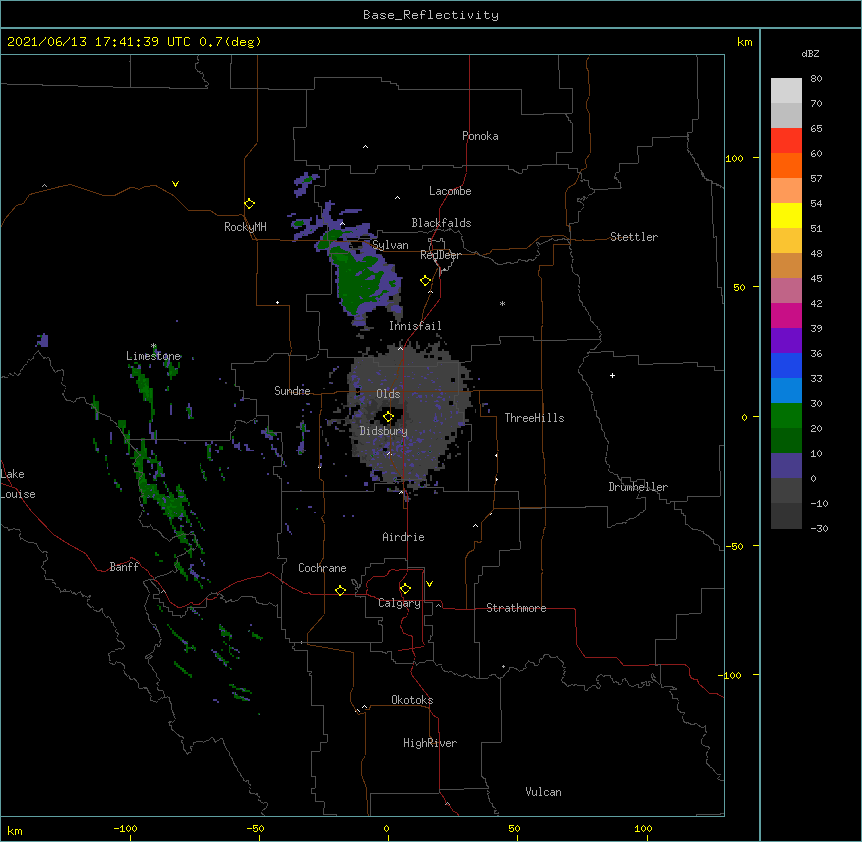Pick the dark orange swatch below red
Screen dimensions: 862x842
coord(786,165)
